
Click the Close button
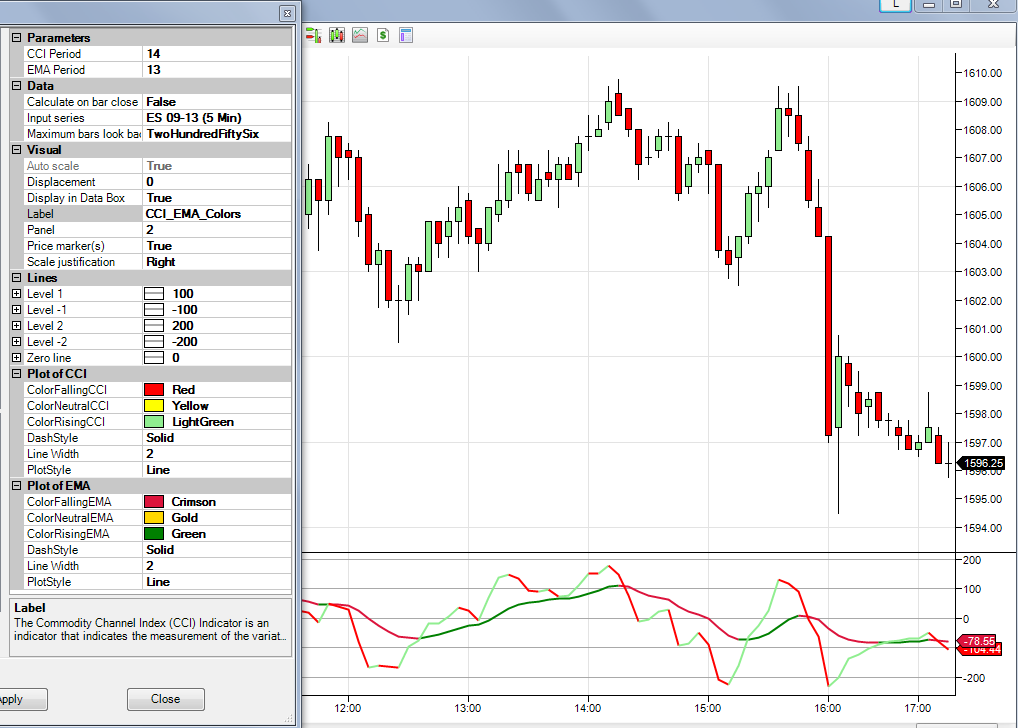(x=166, y=699)
